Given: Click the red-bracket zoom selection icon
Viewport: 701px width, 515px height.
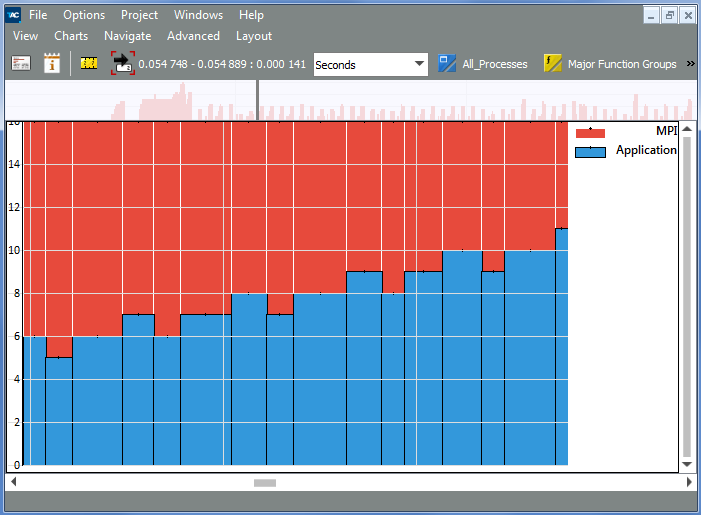Looking at the screenshot, I should [122, 64].
